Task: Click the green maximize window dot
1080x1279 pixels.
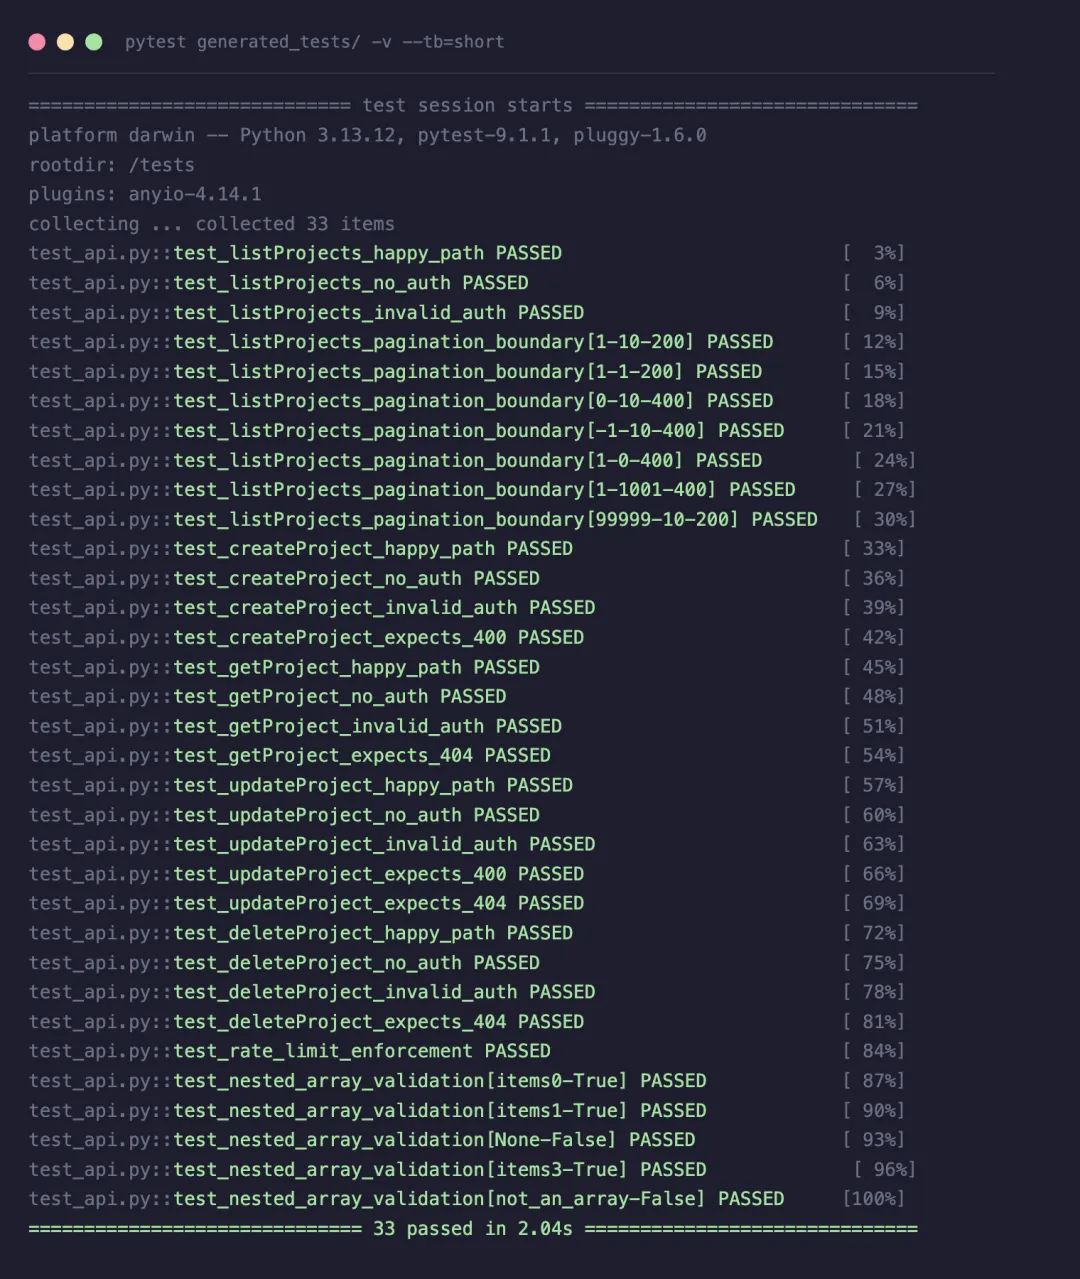Action: 94,42
